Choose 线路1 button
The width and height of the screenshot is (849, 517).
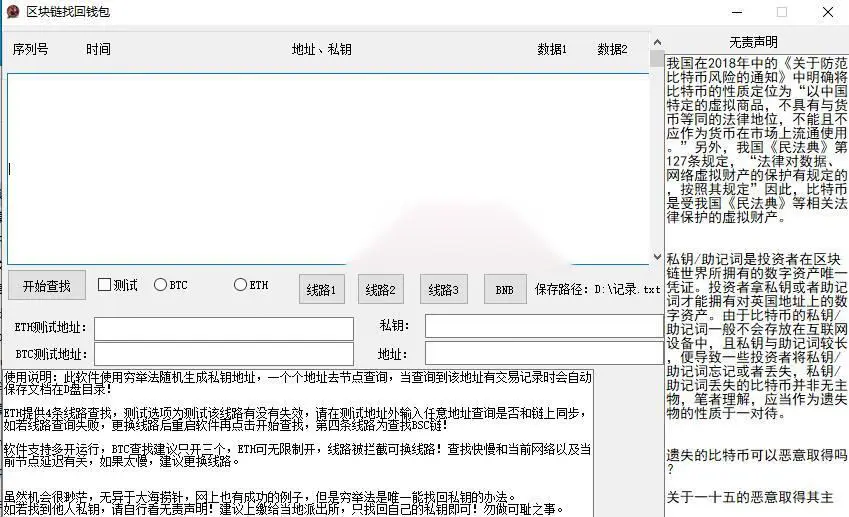322,290
